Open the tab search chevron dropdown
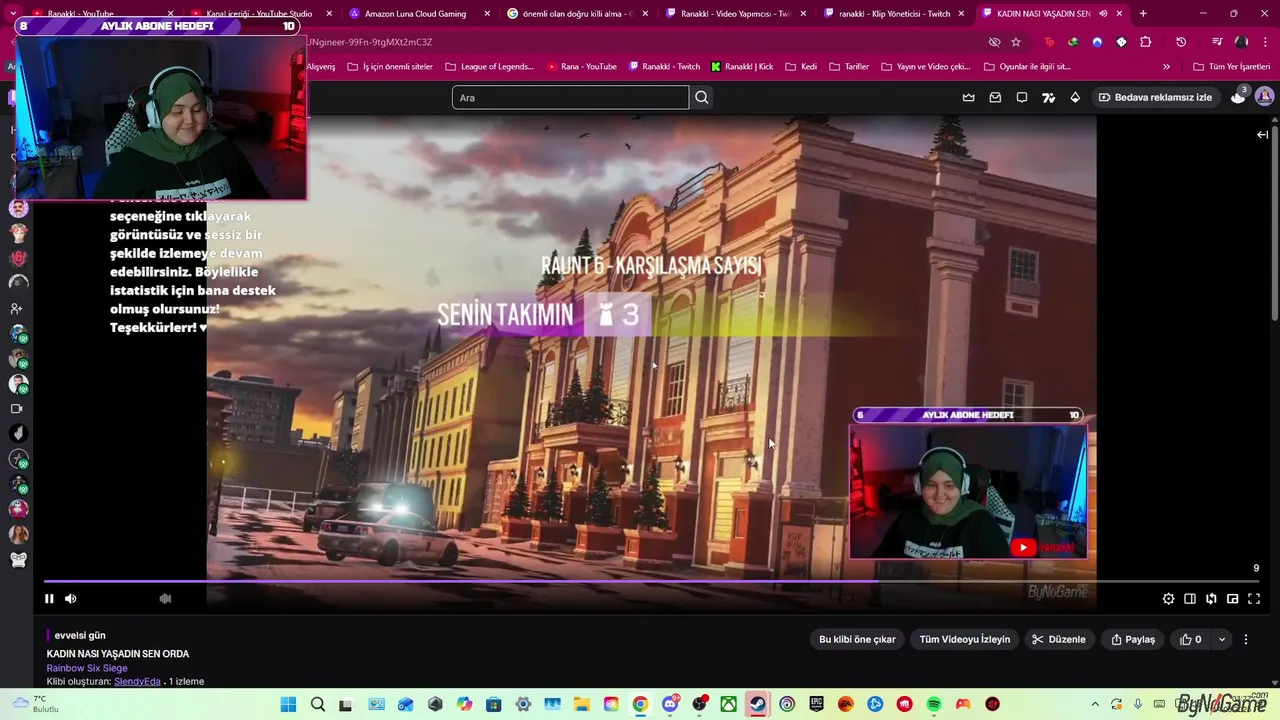The height and width of the screenshot is (720, 1280). [x=13, y=14]
